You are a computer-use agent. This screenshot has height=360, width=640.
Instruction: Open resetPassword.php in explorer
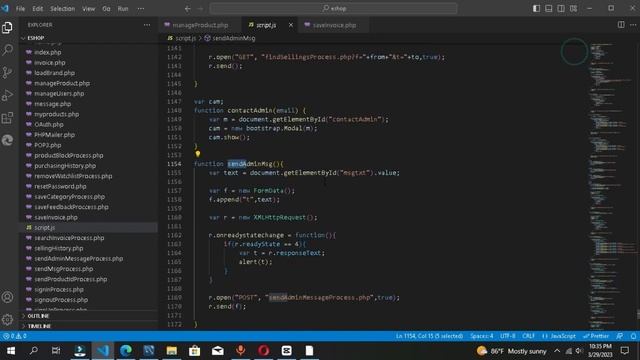click(60, 186)
